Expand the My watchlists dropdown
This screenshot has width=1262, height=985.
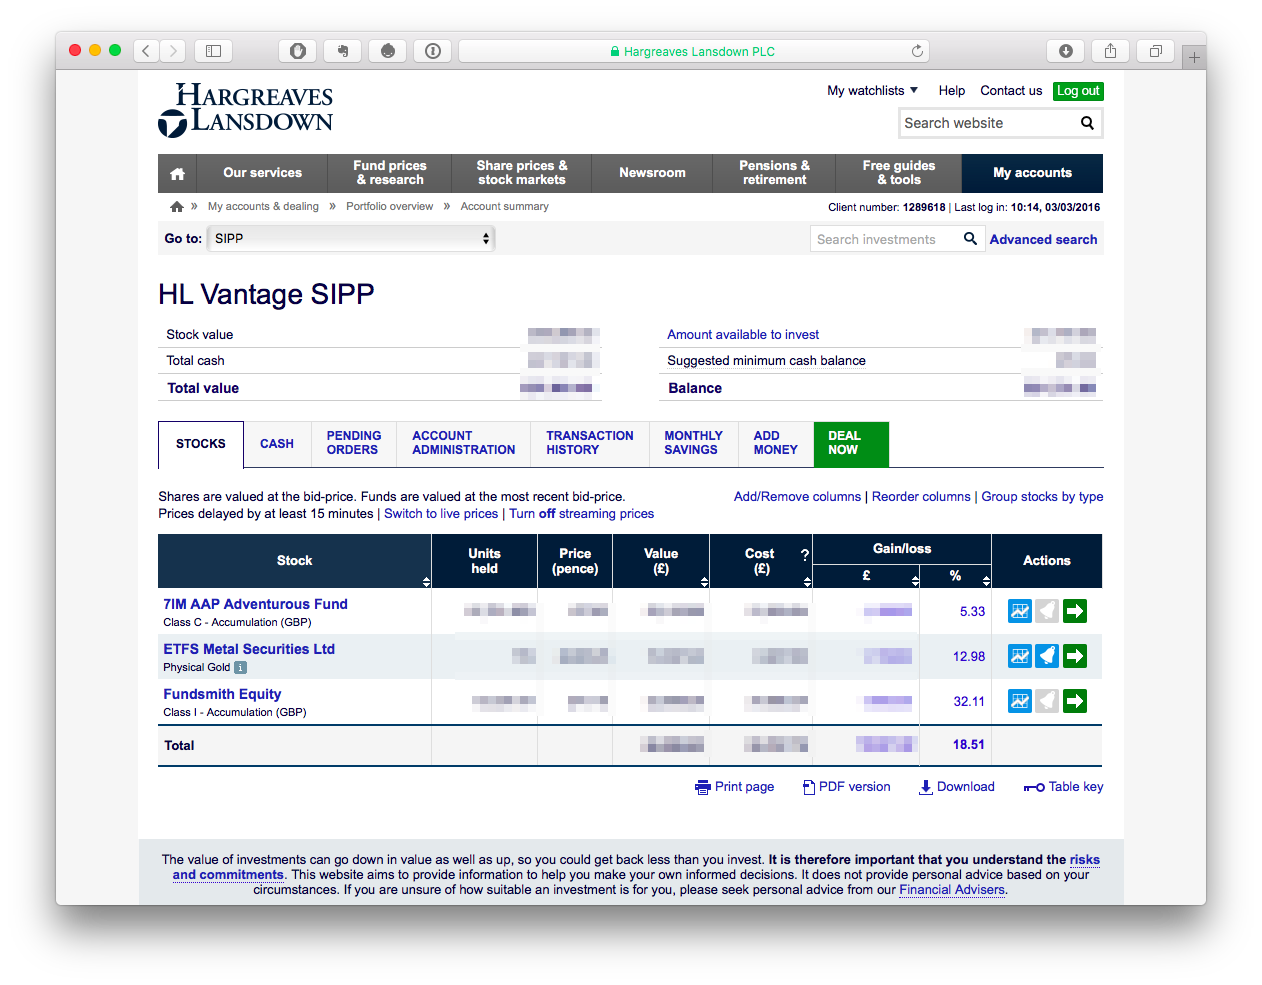point(872,91)
